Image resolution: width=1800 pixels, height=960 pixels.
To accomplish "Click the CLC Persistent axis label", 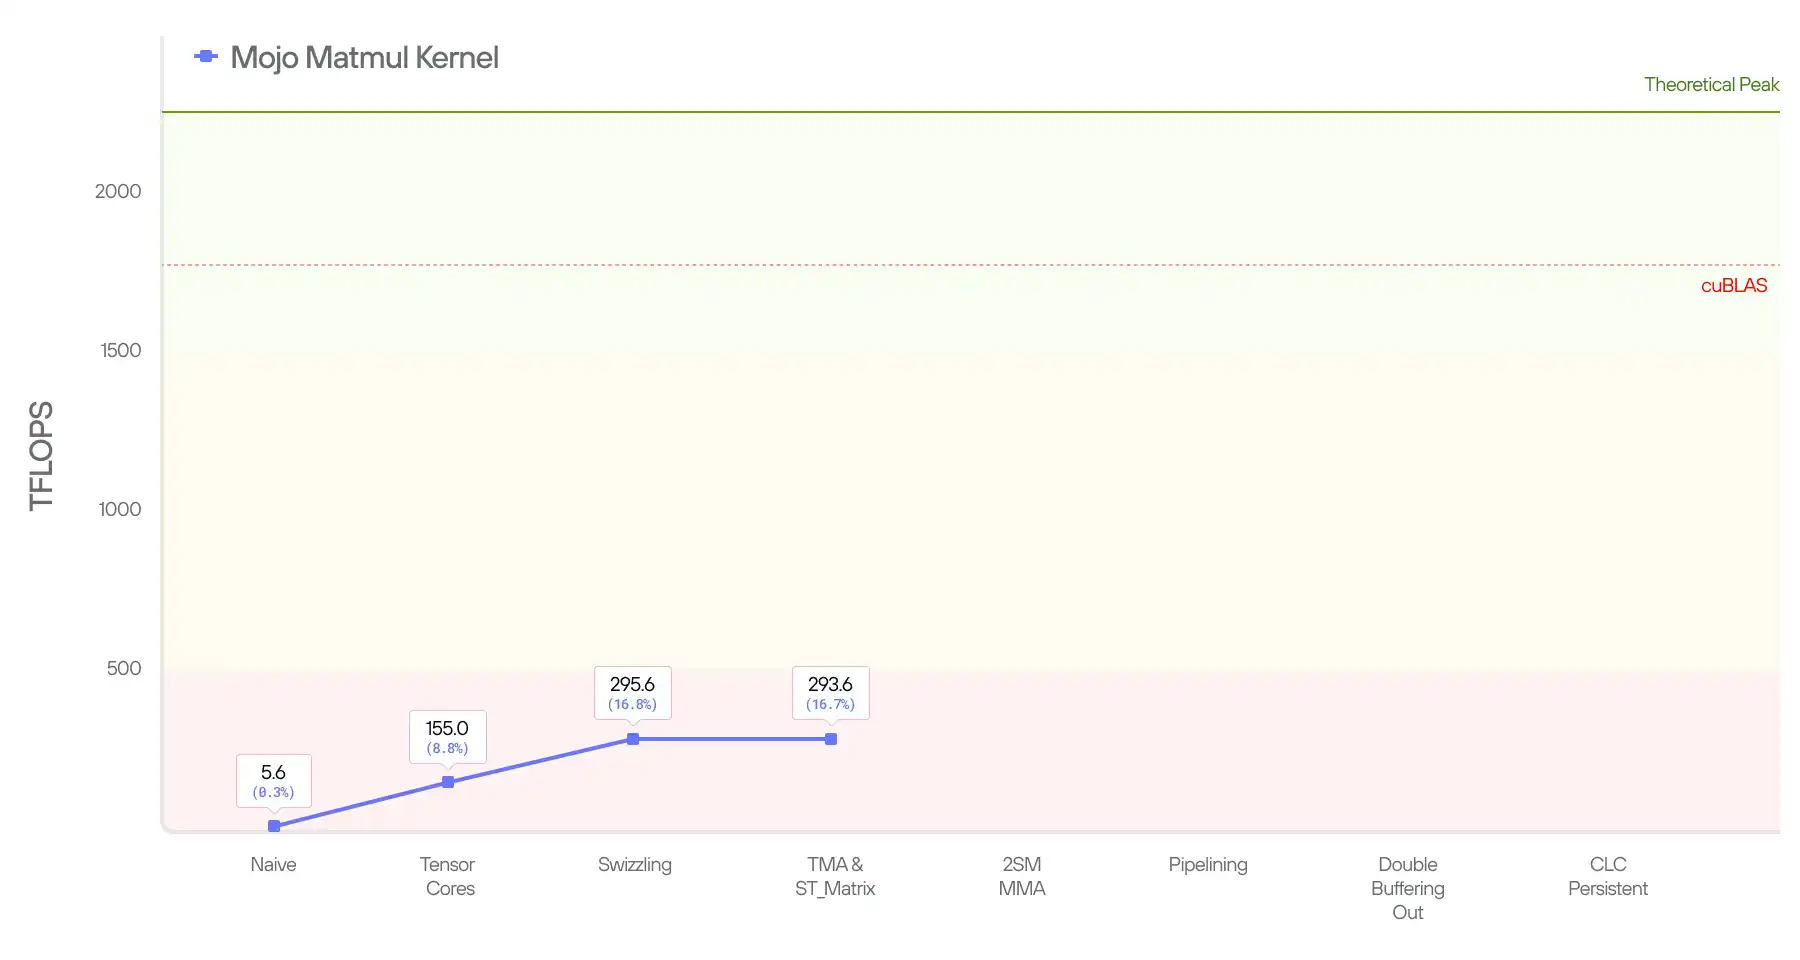I will click(x=1608, y=876).
